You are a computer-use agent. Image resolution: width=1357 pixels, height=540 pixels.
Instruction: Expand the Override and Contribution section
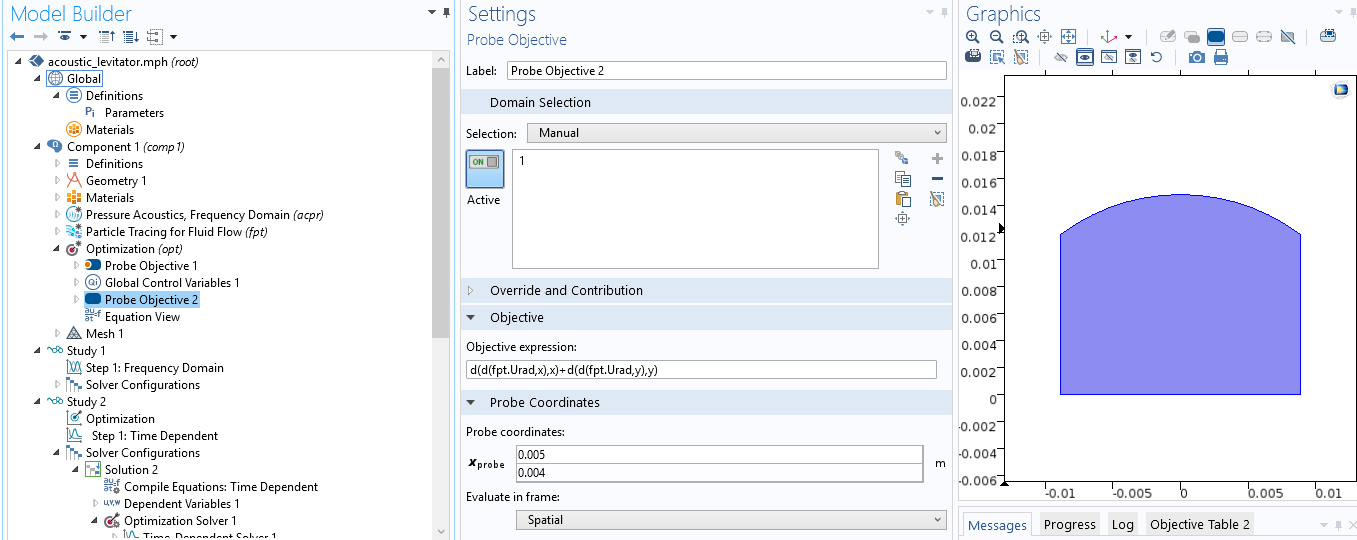click(566, 291)
